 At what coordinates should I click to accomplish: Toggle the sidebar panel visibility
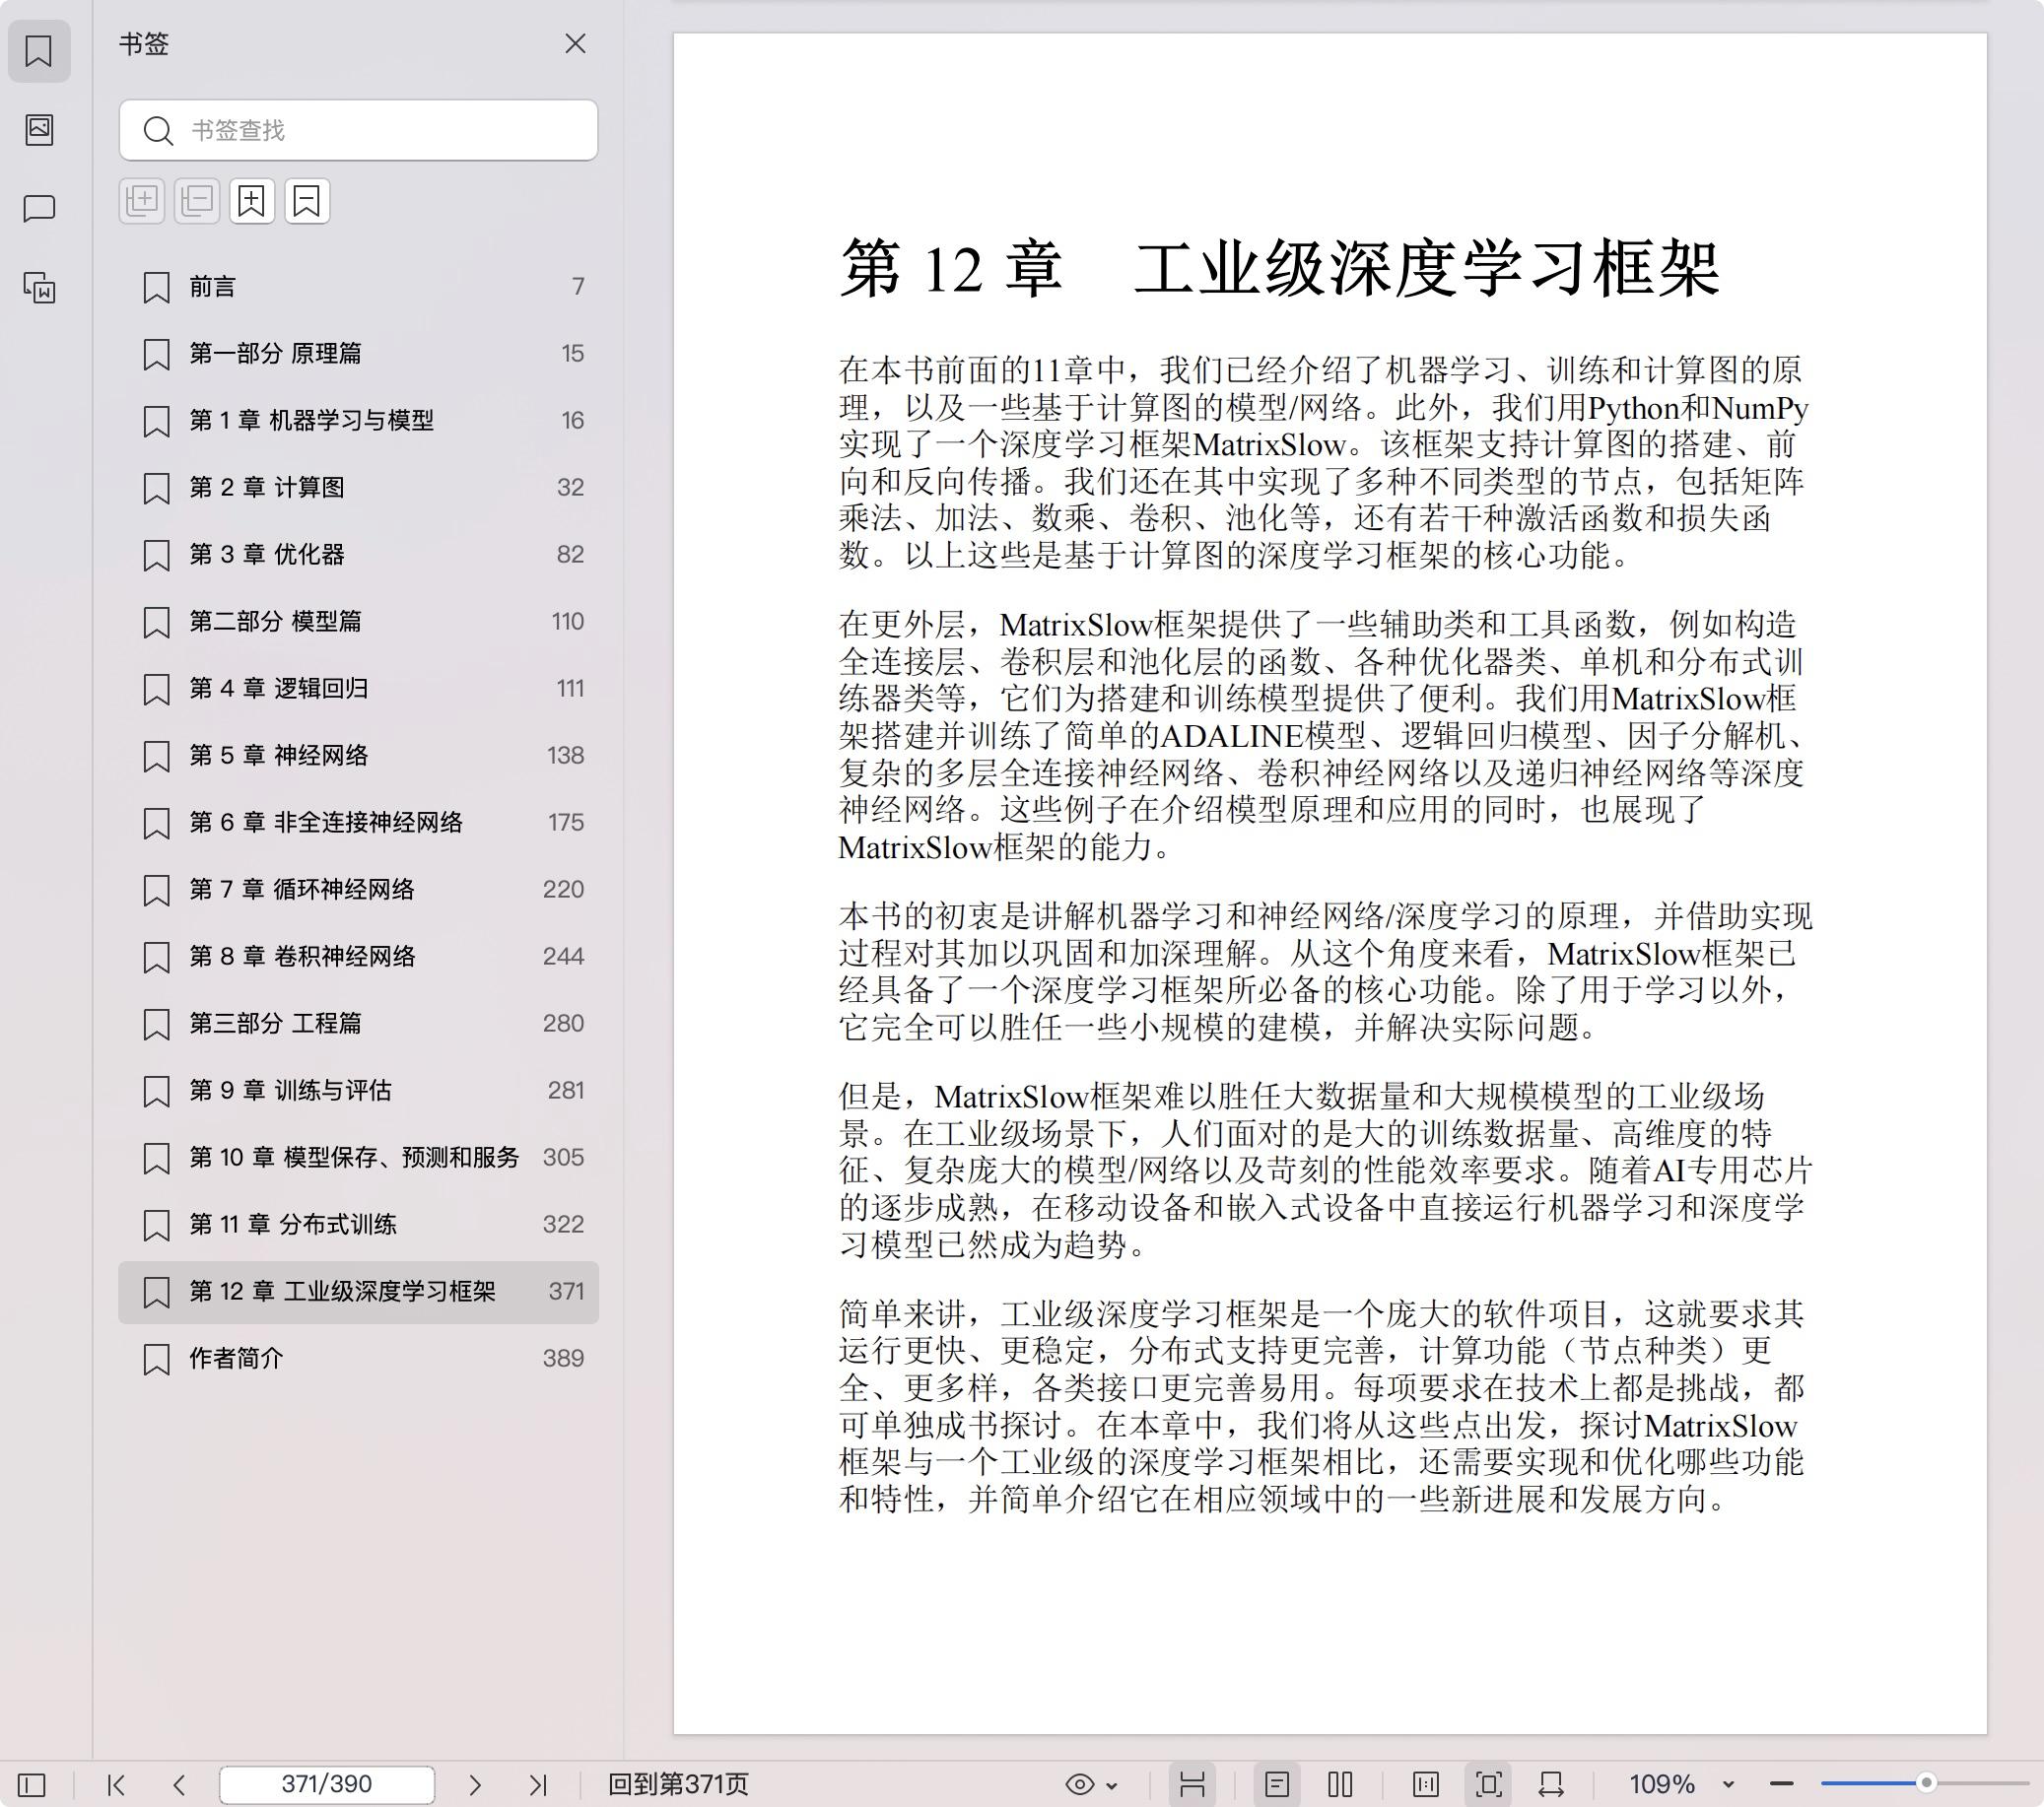tap(32, 1785)
